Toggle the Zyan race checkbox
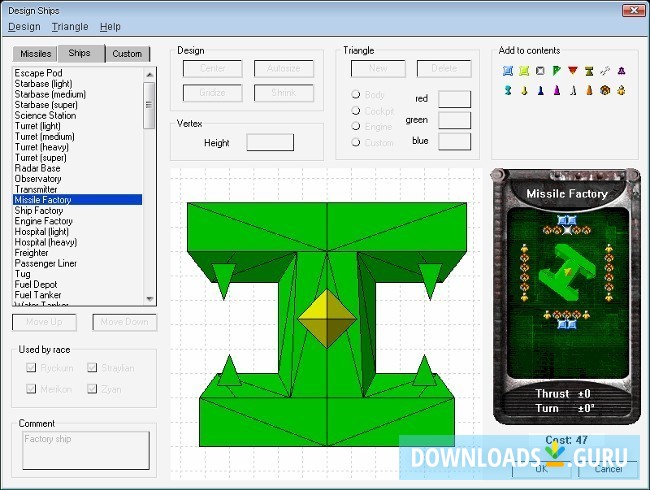 (92, 388)
